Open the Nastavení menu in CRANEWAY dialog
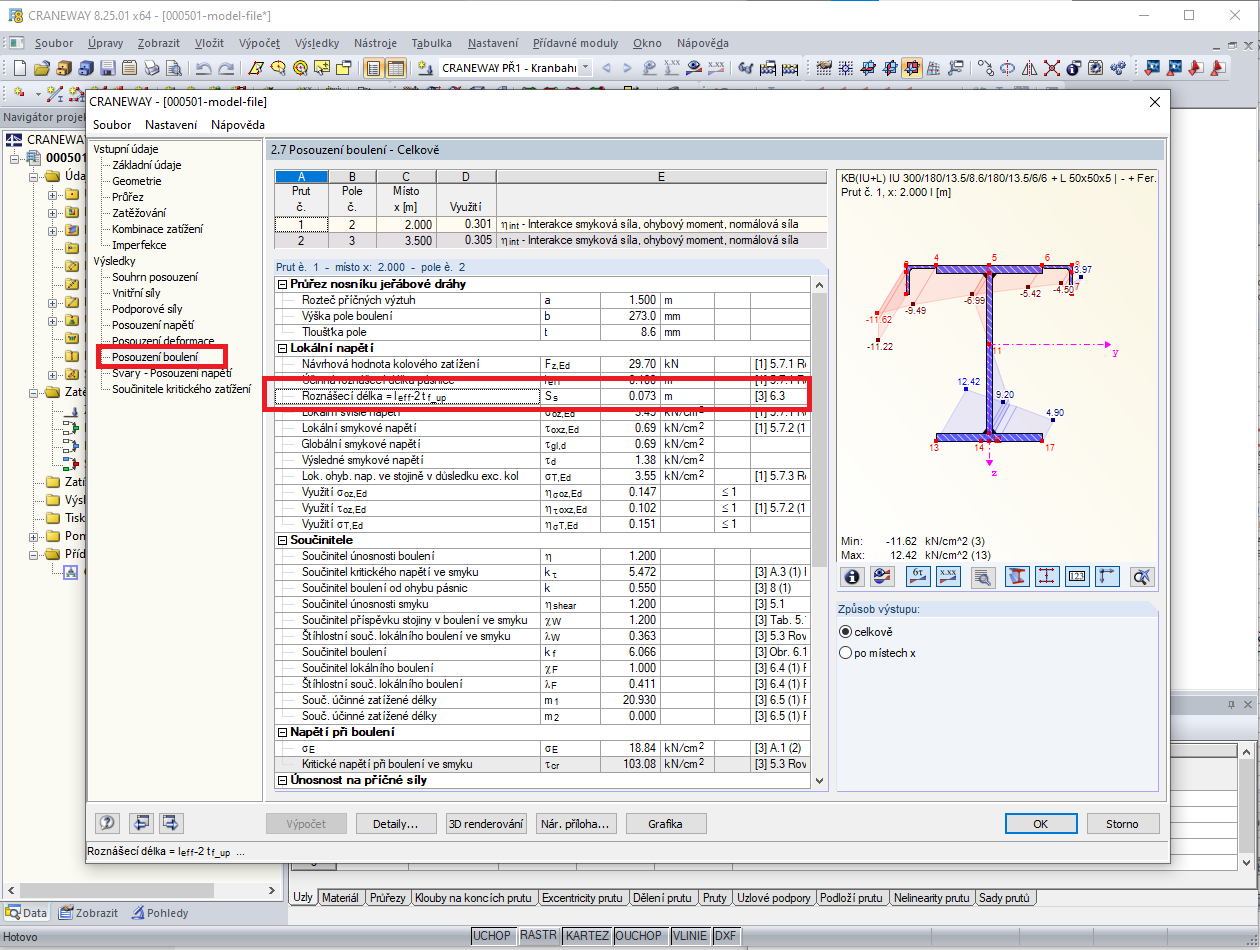The image size is (1260, 950). click(x=171, y=125)
